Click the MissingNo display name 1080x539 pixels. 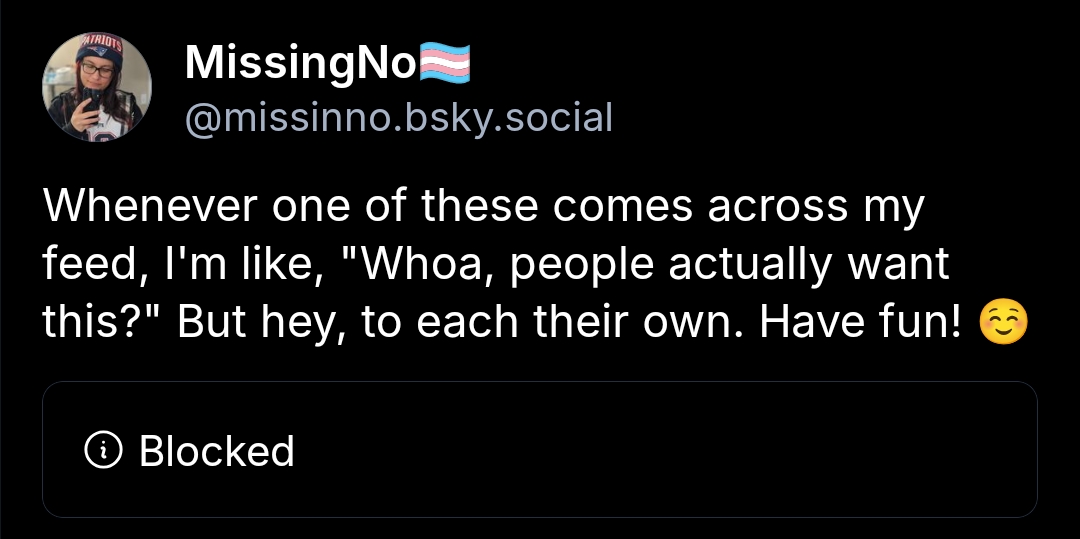point(300,66)
